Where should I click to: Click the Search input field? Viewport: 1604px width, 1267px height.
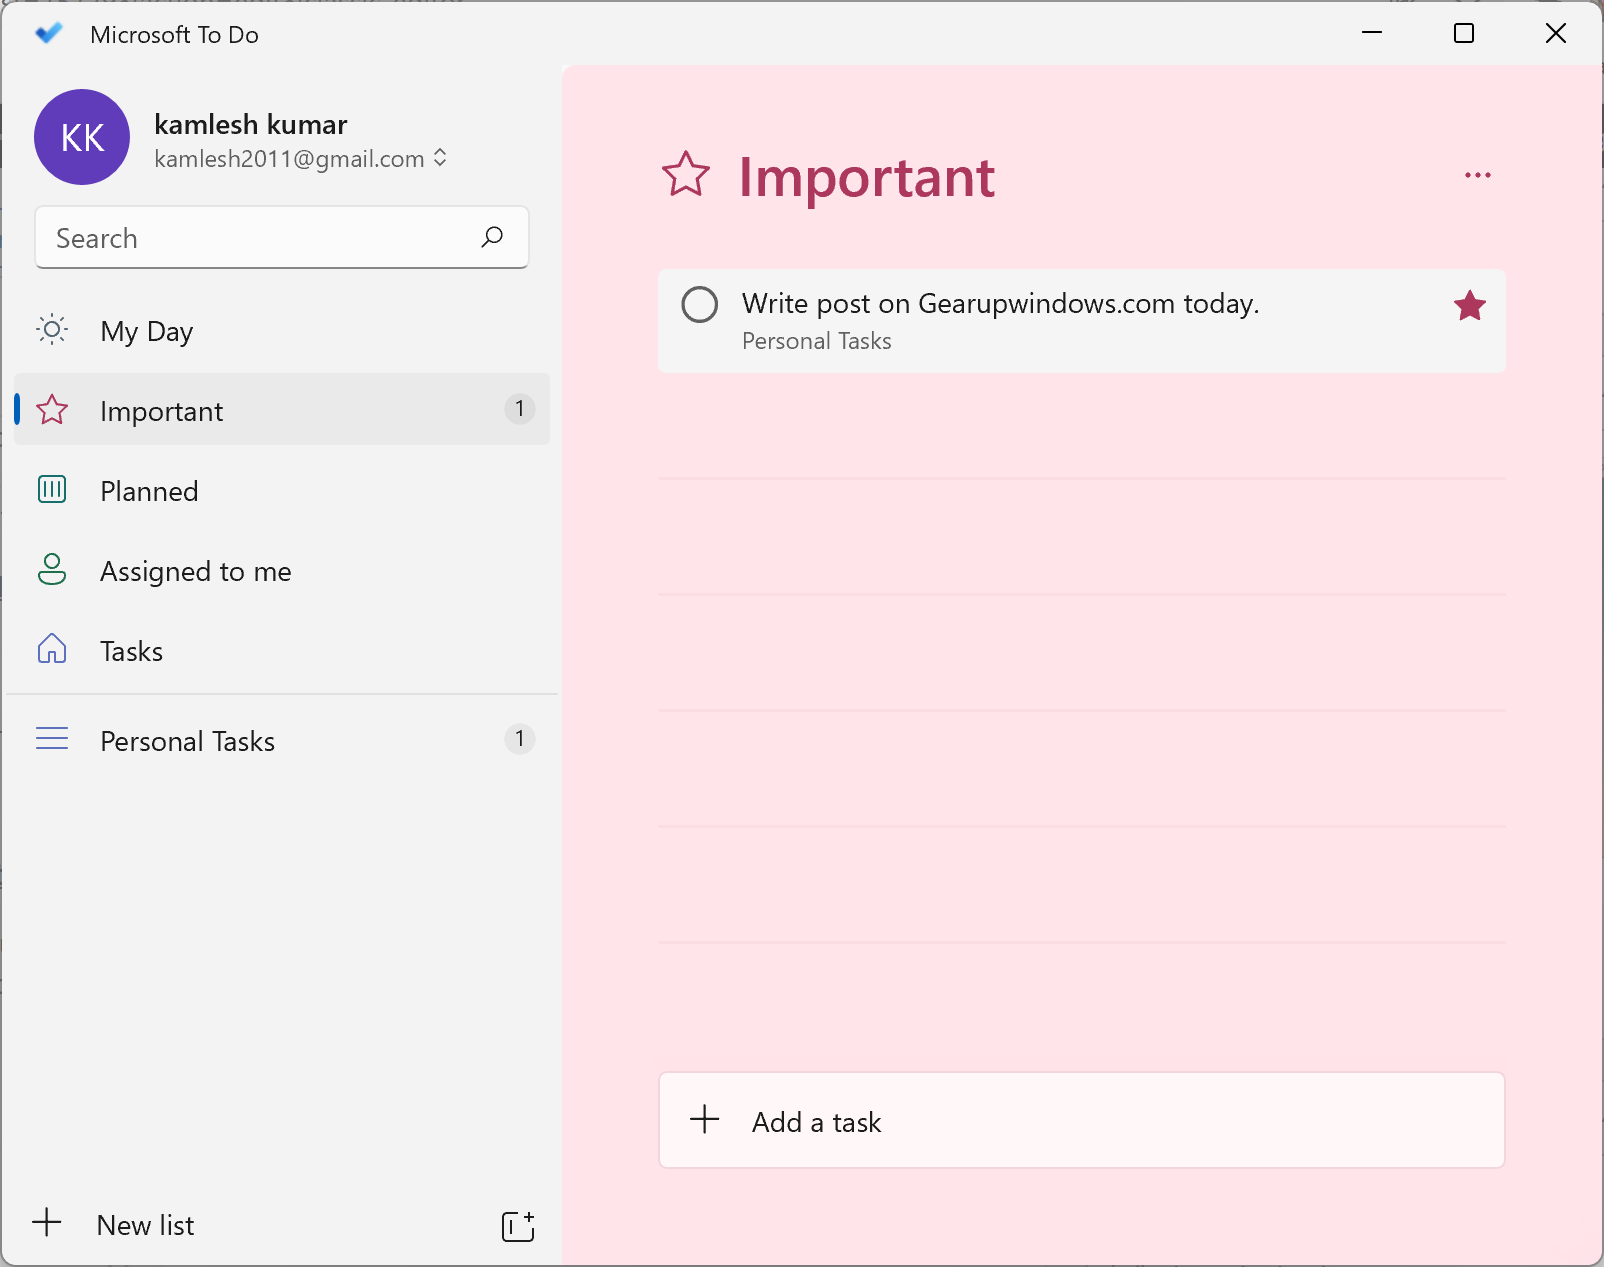282,237
